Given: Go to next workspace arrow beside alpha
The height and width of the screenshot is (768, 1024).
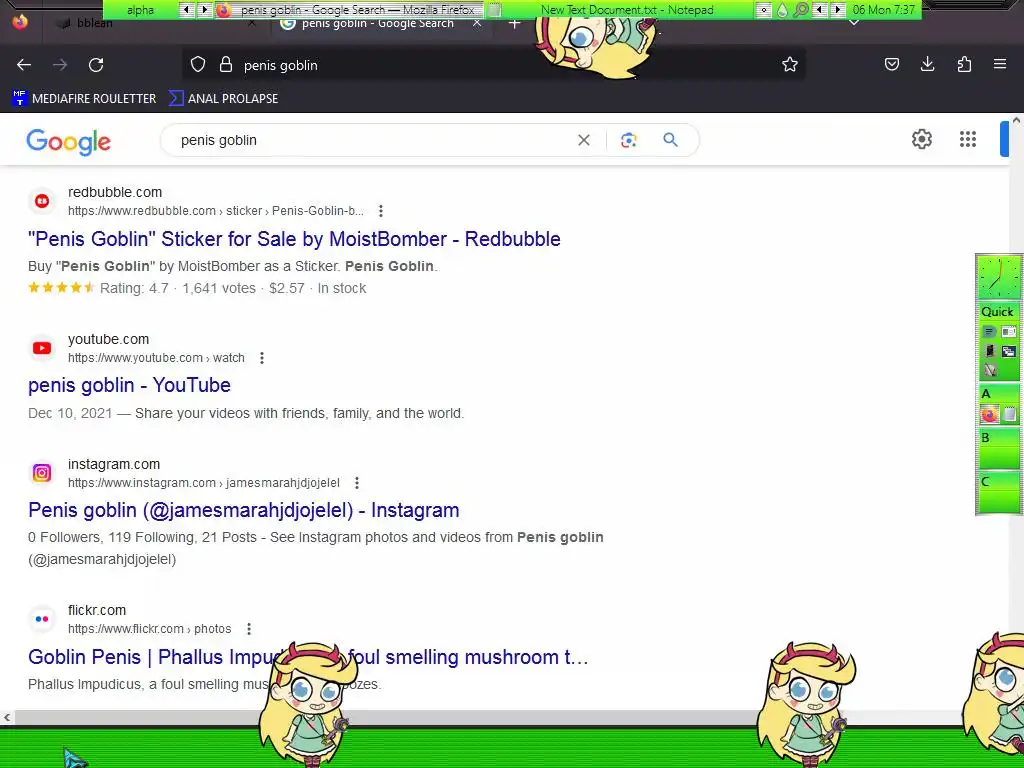Looking at the screenshot, I should (x=204, y=10).
